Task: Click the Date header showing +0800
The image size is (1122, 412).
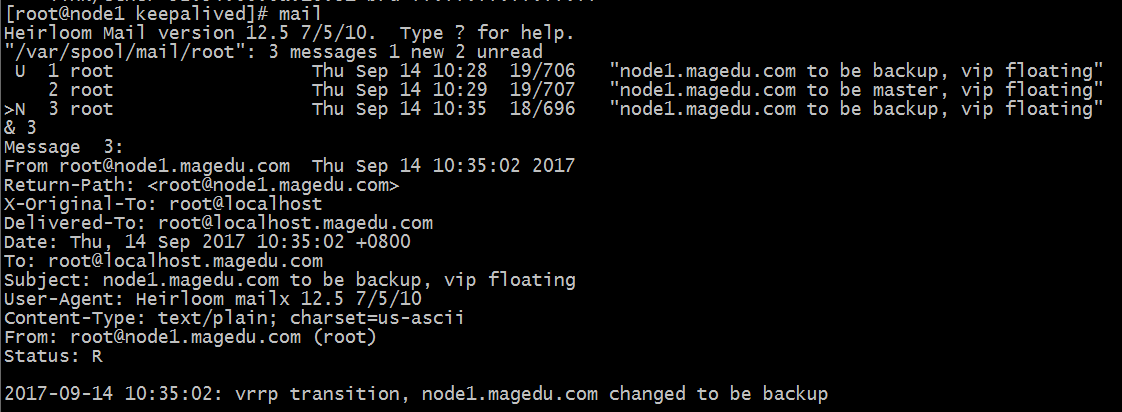Action: (208, 242)
